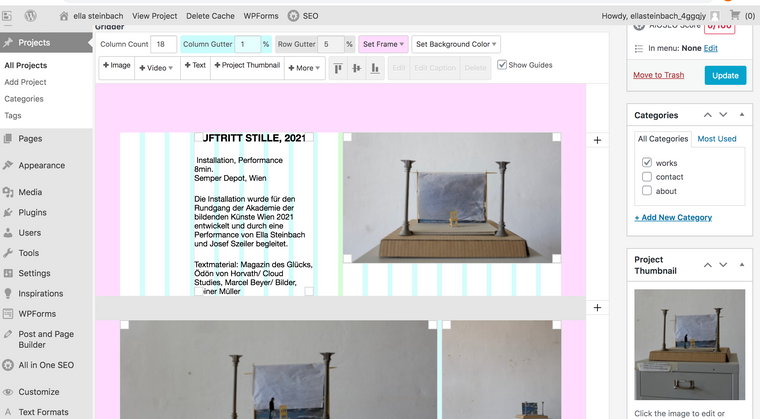Toggle the Show Guides checkbox
Image resolution: width=760 pixels, height=419 pixels.
503,65
